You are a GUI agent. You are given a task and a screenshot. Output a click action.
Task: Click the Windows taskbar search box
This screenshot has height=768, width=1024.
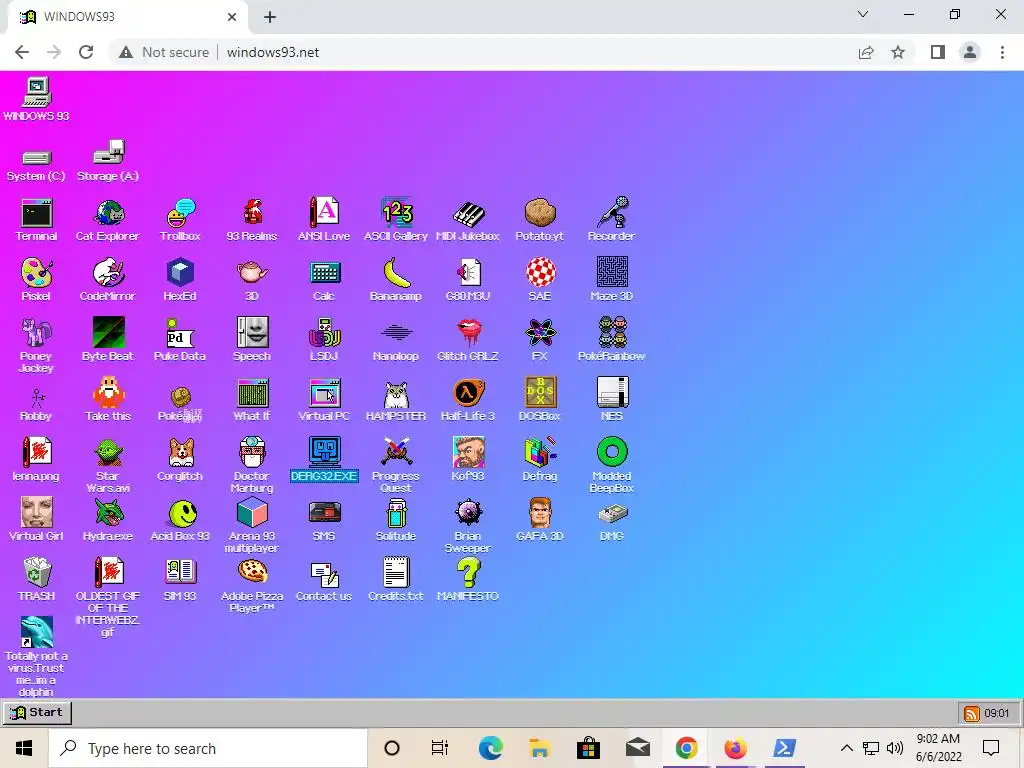click(208, 748)
